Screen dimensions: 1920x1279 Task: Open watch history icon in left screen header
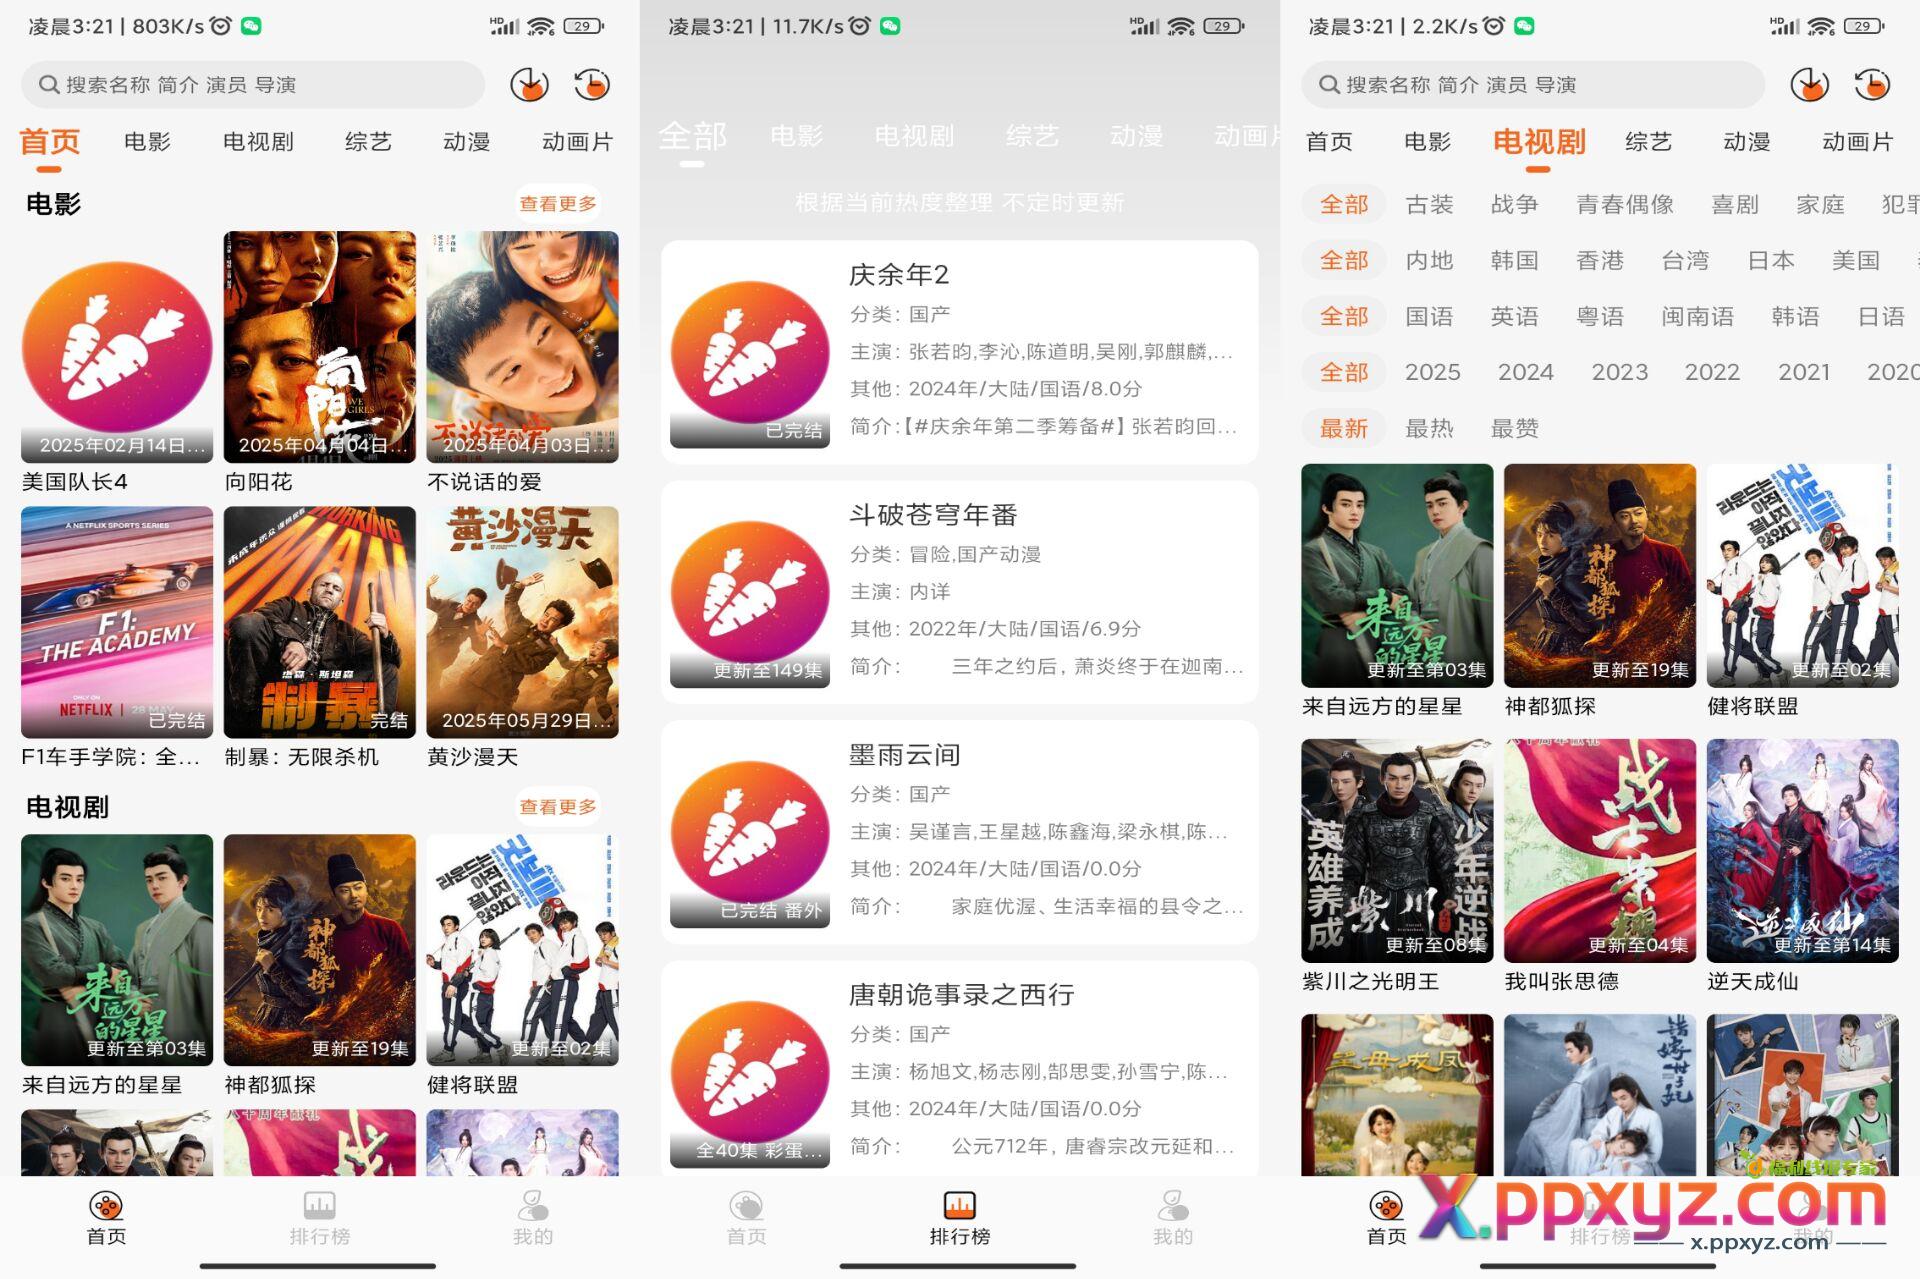pyautogui.click(x=592, y=85)
